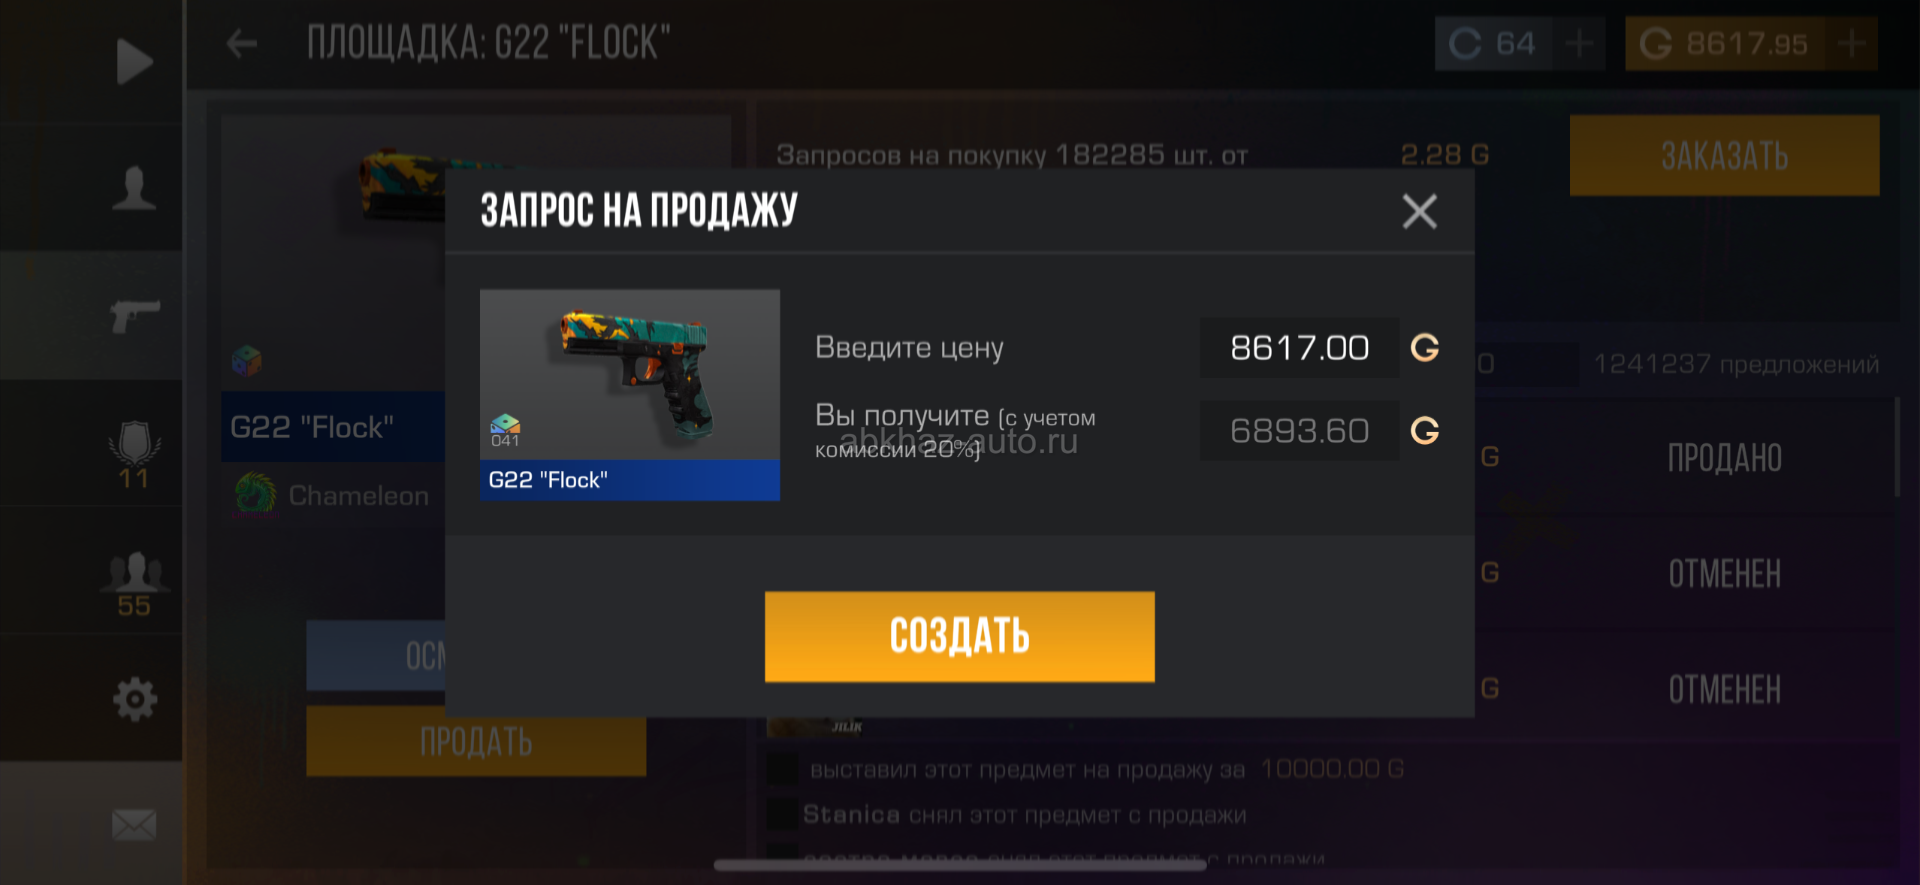The image size is (1920, 885).
Task: Tap the Play triangle icon in sidebar
Action: pos(134,61)
